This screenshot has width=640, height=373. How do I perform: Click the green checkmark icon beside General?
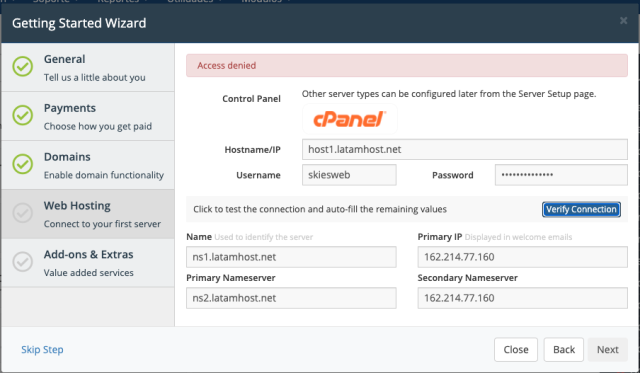[22, 67]
